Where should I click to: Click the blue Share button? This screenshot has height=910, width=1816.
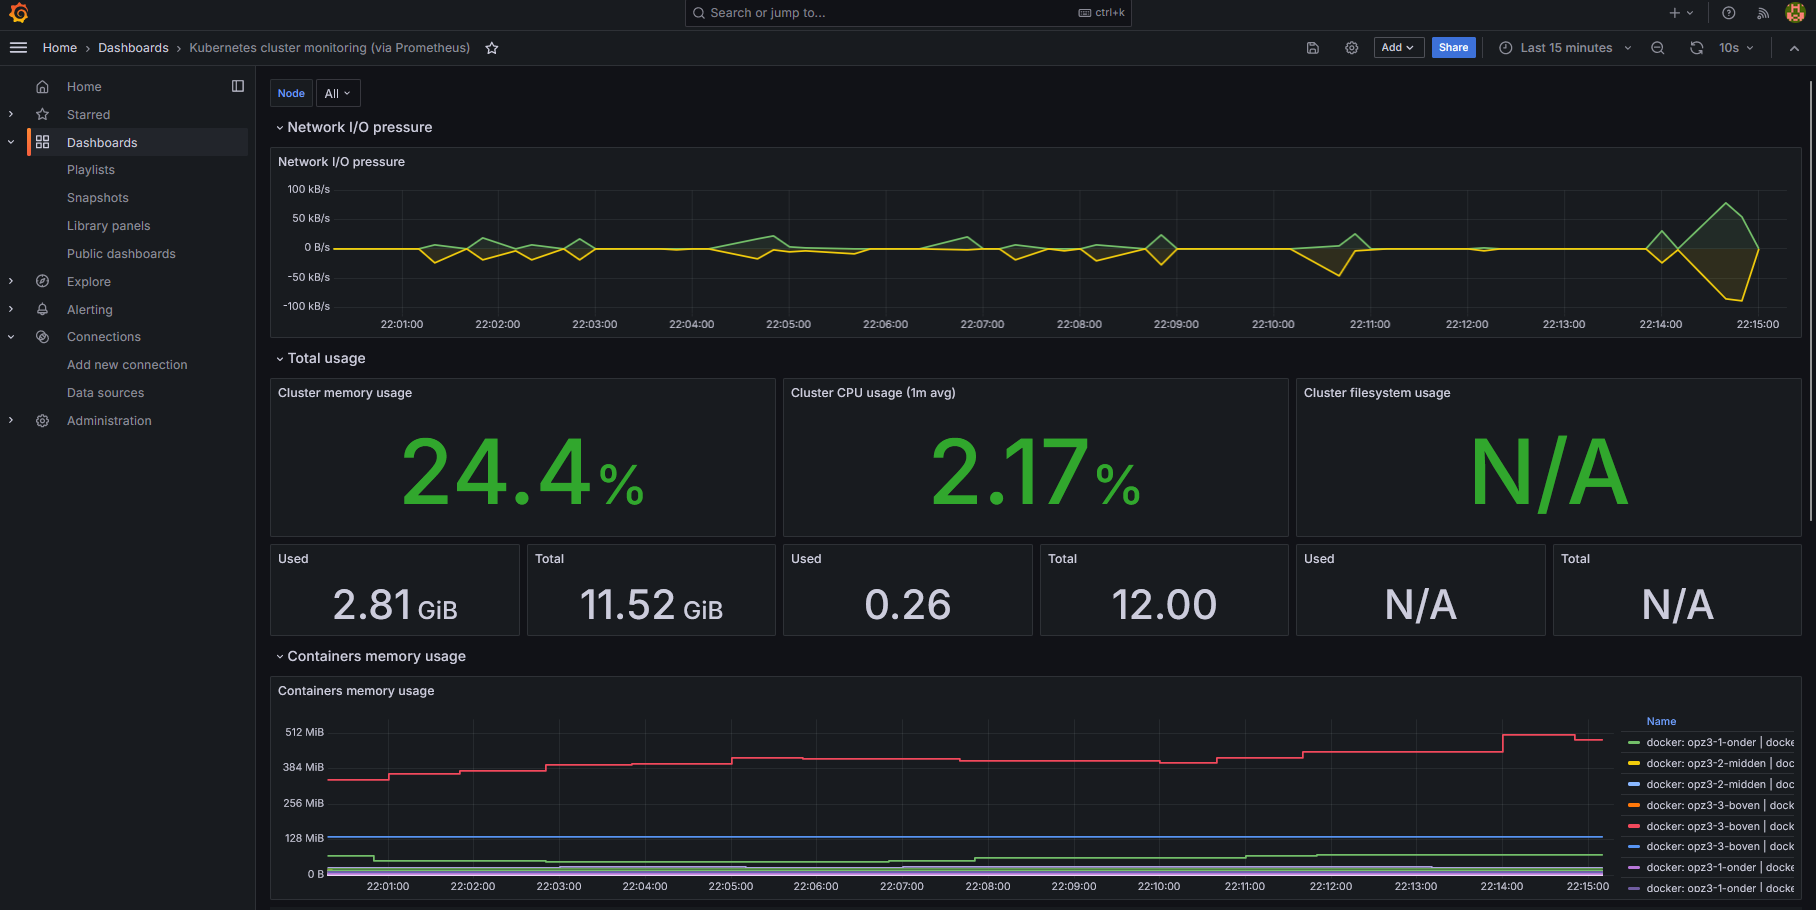pos(1453,48)
